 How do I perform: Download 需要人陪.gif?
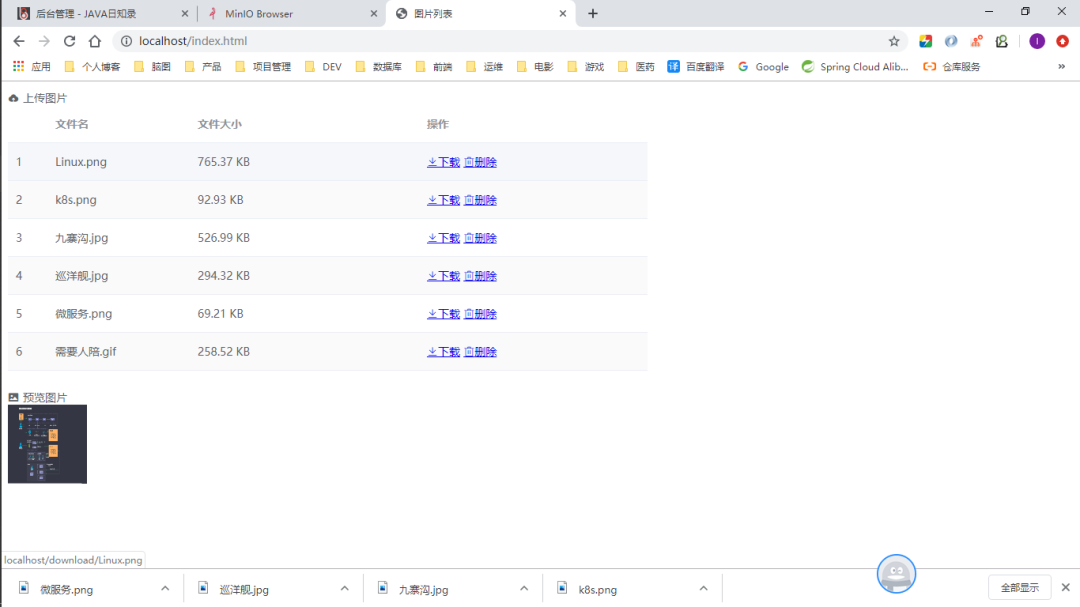point(444,351)
